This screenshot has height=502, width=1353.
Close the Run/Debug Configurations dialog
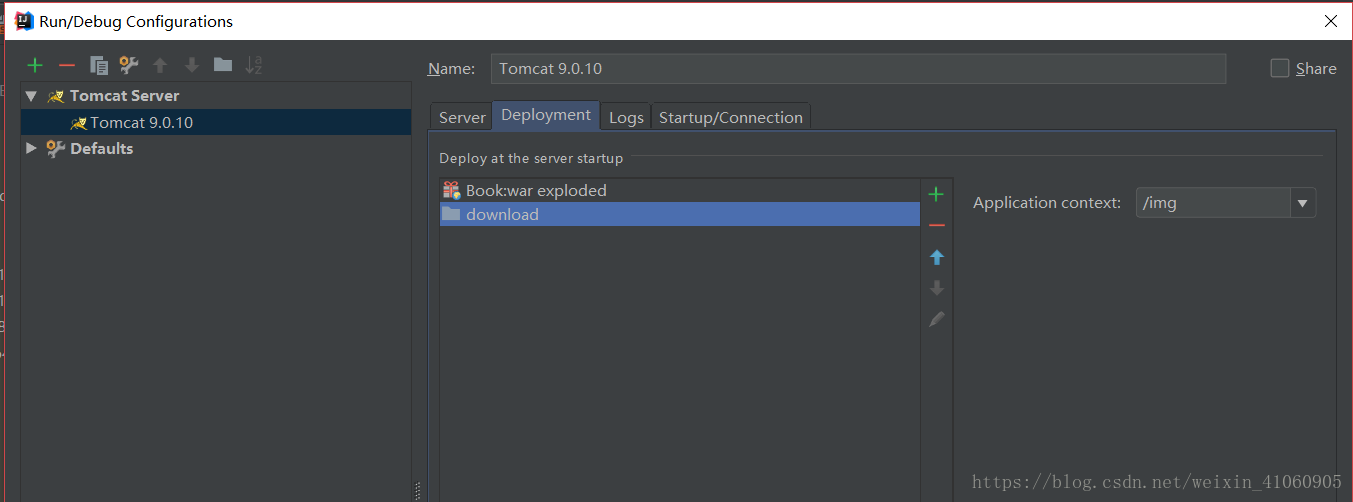click(x=1331, y=21)
